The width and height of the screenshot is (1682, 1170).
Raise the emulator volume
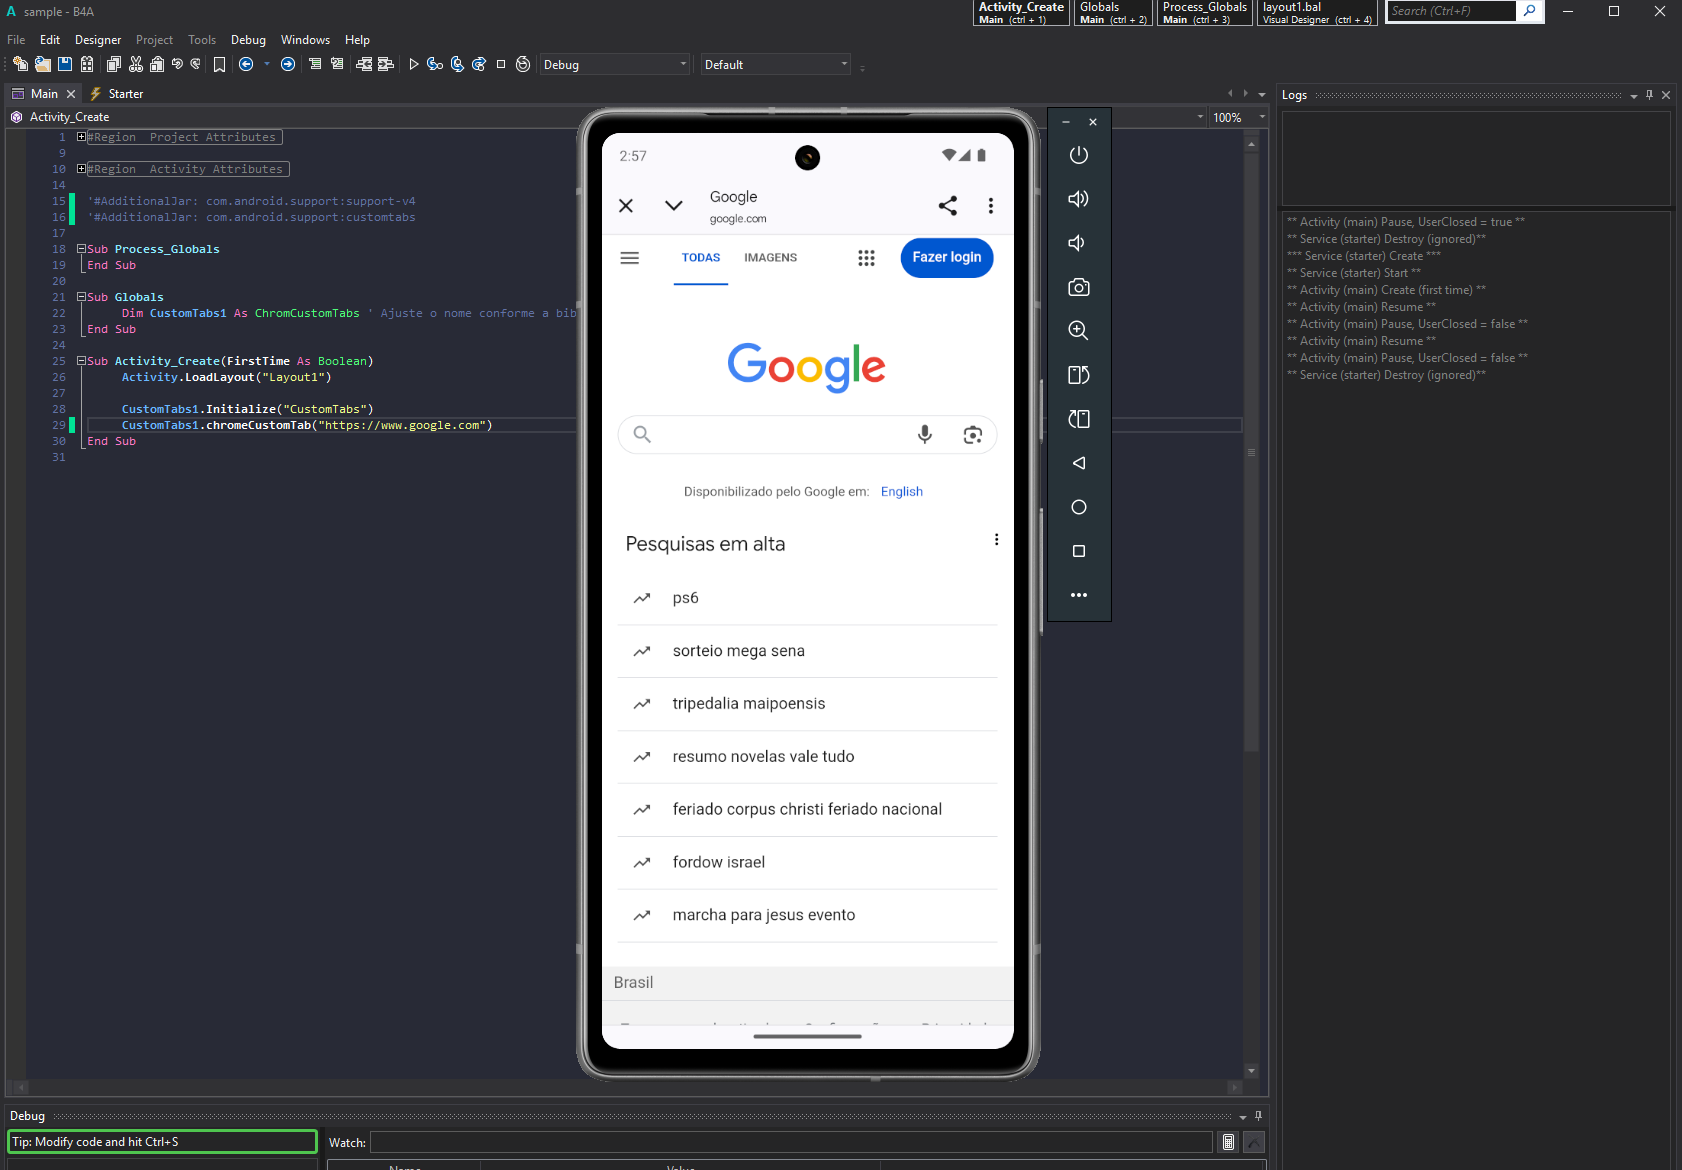click(x=1078, y=199)
